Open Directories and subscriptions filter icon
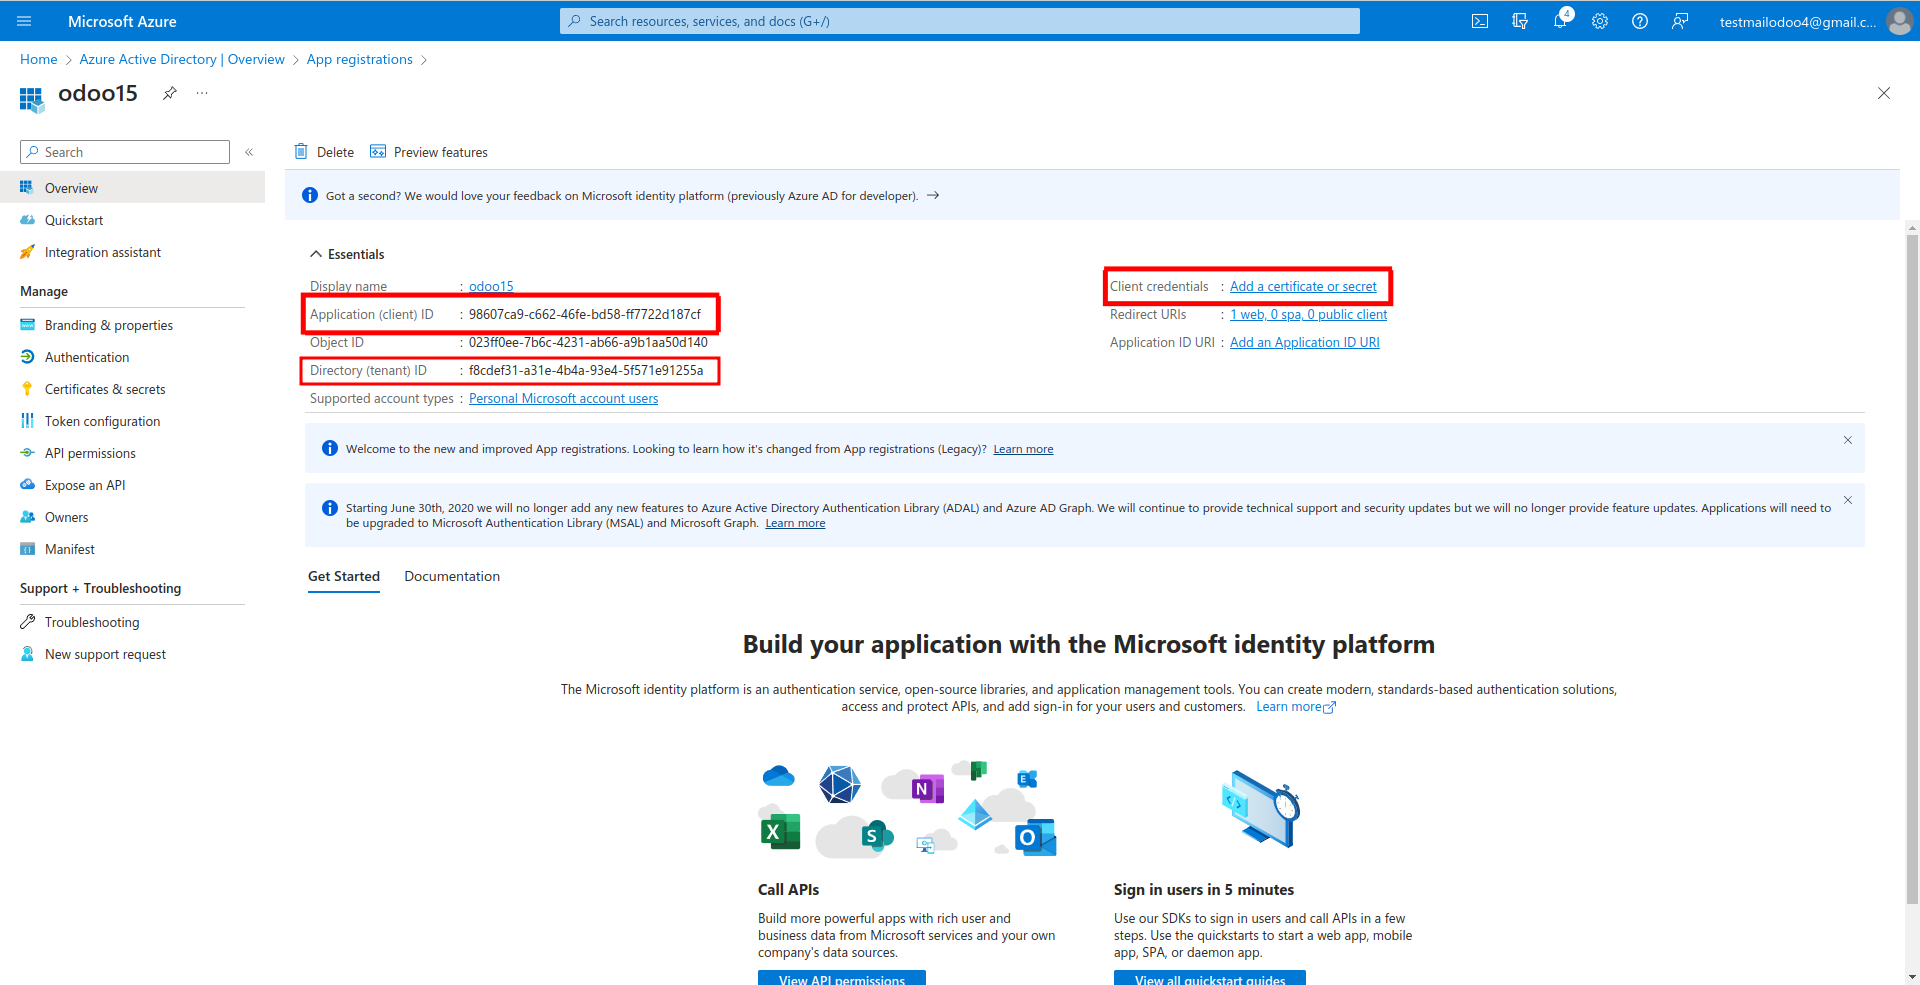Screen dimensions: 1920x985 pyautogui.click(x=1520, y=21)
